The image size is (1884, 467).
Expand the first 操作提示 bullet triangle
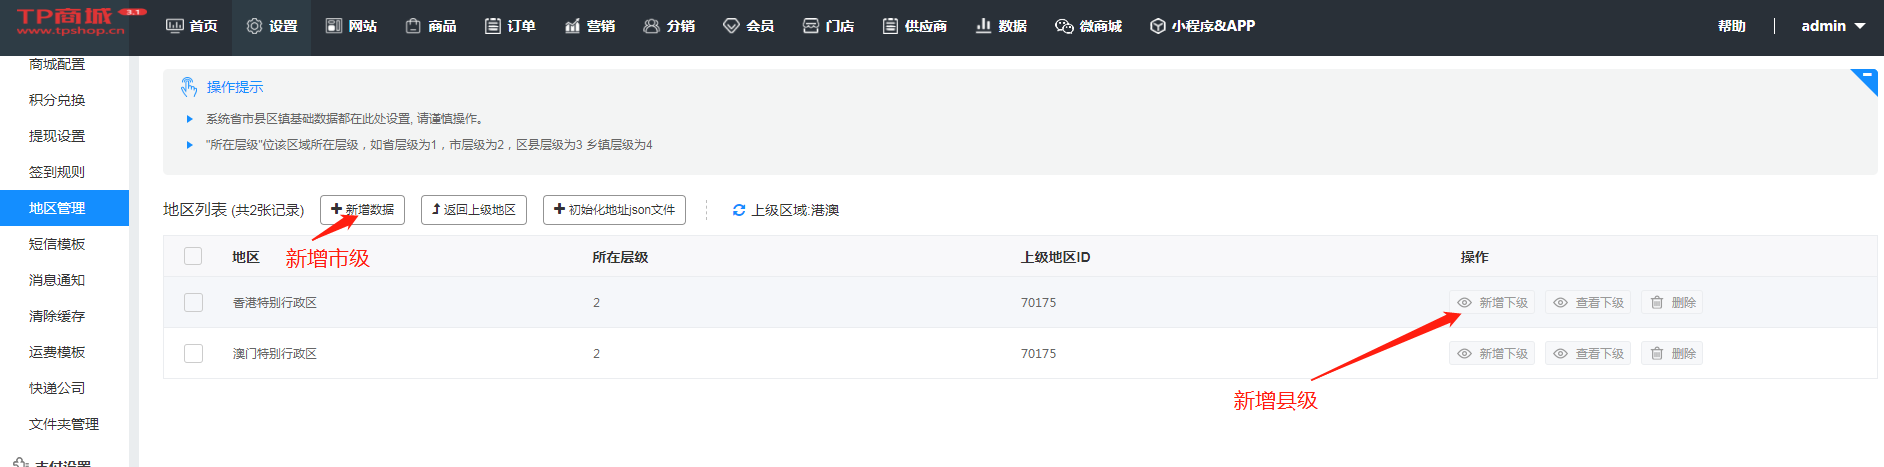[x=189, y=119]
